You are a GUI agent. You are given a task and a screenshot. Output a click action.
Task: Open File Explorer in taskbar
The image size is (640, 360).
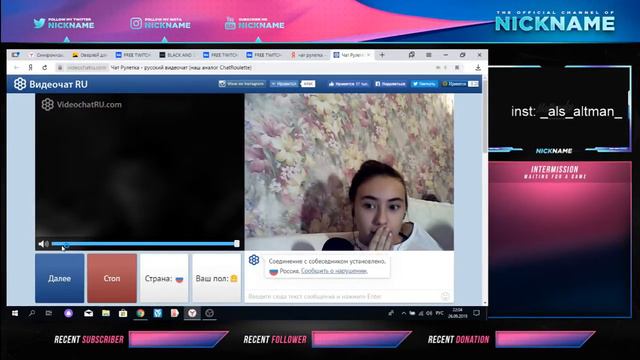click(106, 313)
